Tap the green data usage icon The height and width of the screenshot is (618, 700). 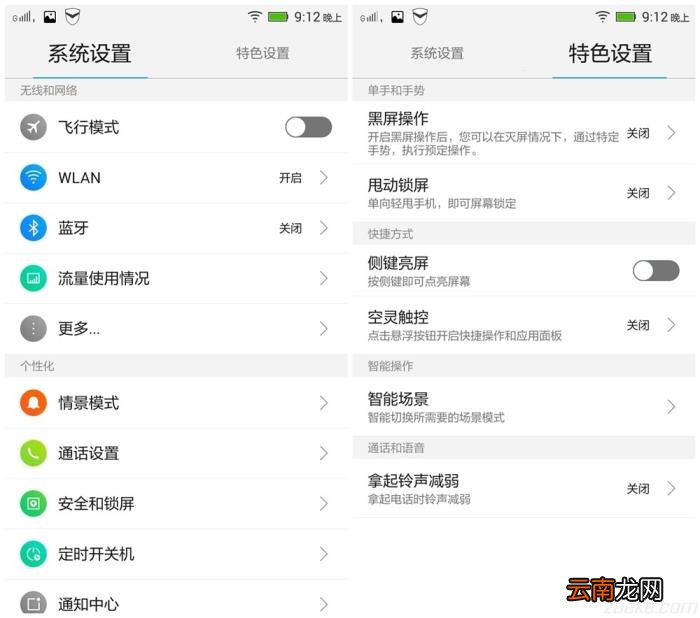point(33,278)
